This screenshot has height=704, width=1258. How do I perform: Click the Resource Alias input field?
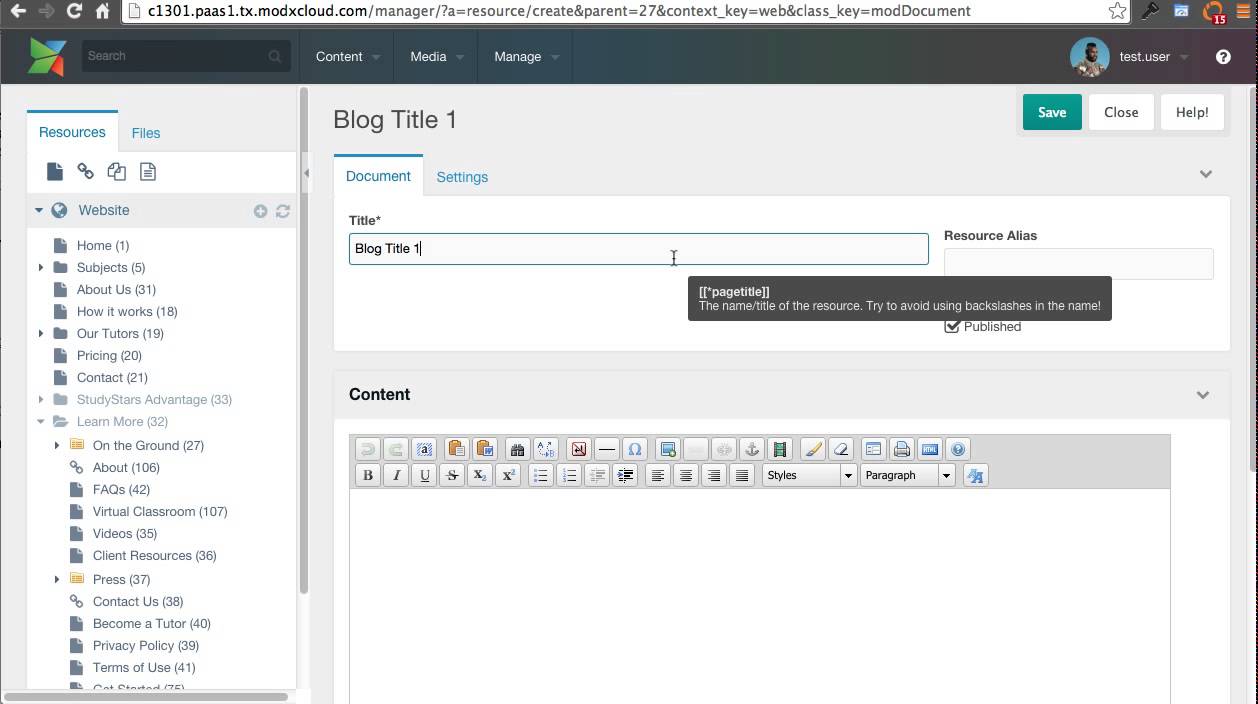tap(1079, 264)
